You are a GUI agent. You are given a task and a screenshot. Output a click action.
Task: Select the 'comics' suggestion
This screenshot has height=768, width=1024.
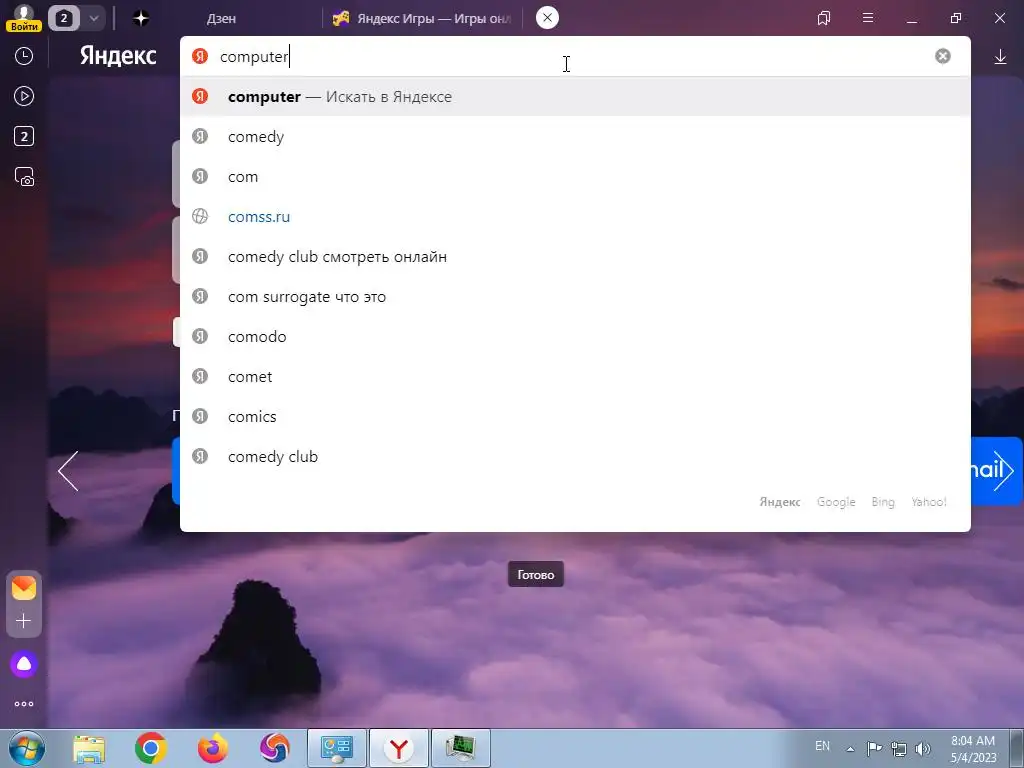pos(575,416)
